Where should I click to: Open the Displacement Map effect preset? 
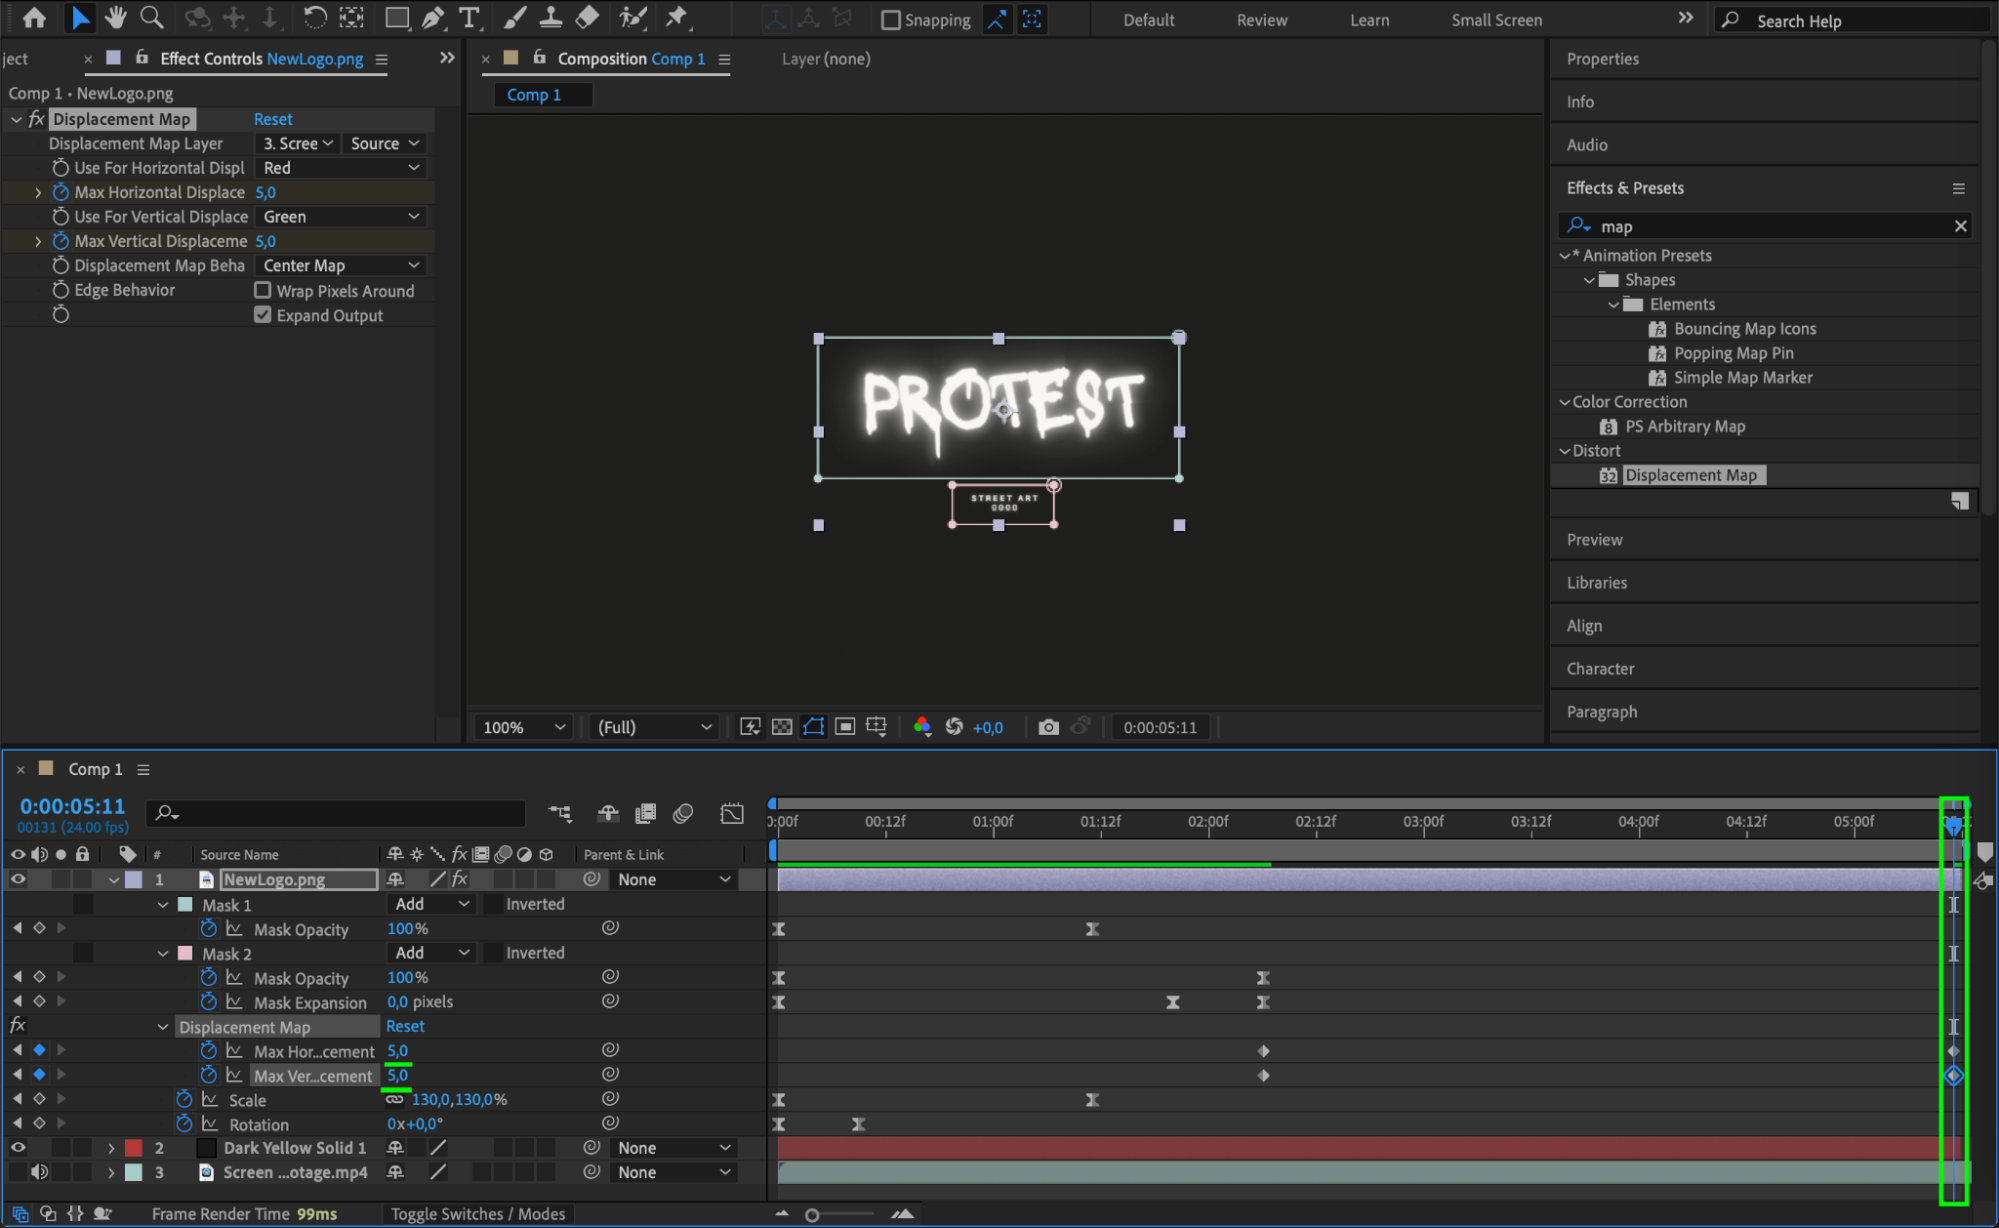[1690, 475]
